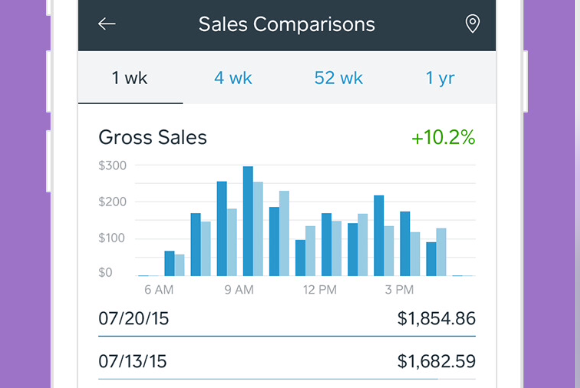The height and width of the screenshot is (388, 580).
Task: Click the 12 PM axis label
Action: pos(320,290)
